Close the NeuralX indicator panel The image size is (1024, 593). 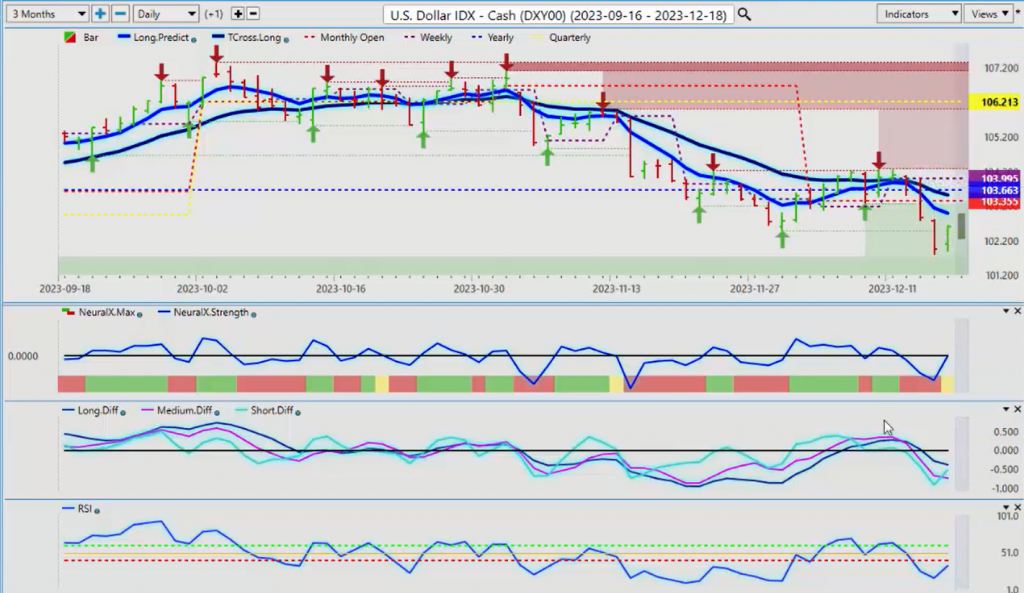pos(1017,312)
